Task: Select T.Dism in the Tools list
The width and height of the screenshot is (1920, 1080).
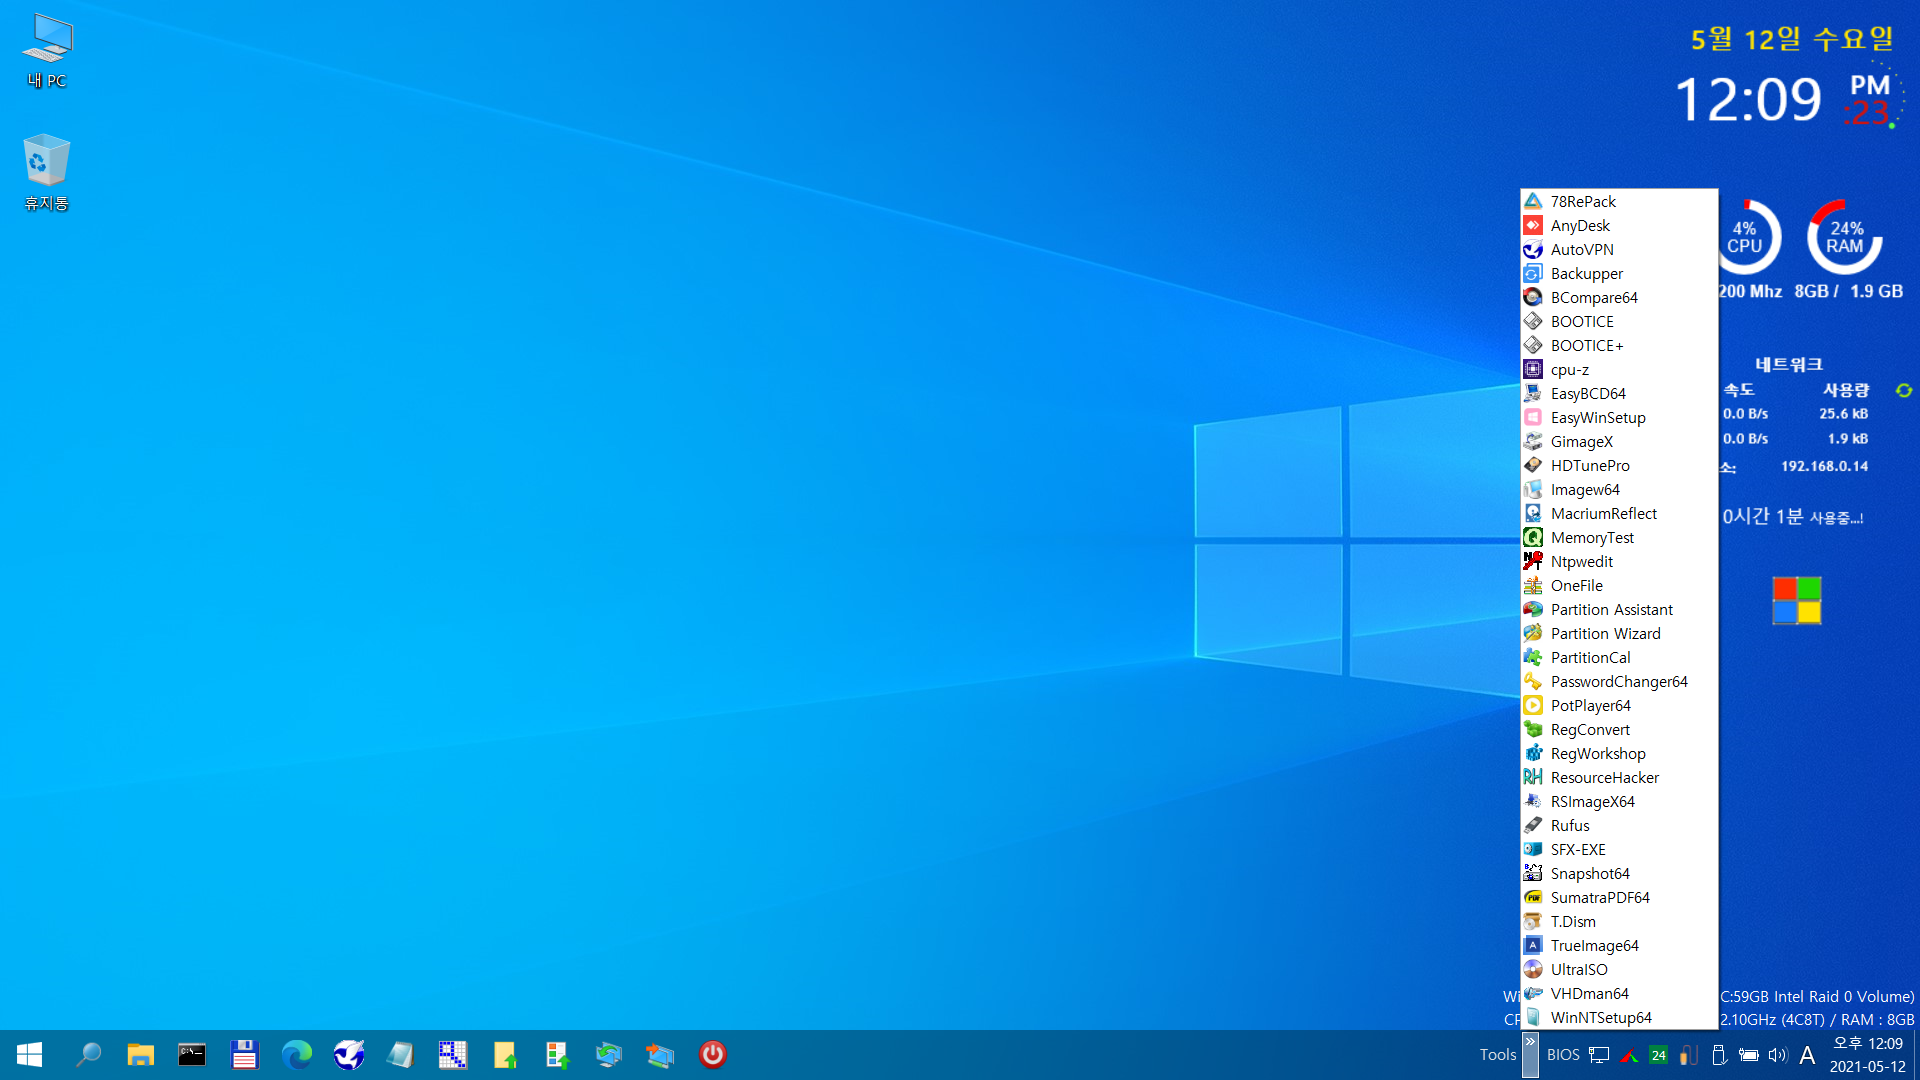Action: pyautogui.click(x=1619, y=921)
